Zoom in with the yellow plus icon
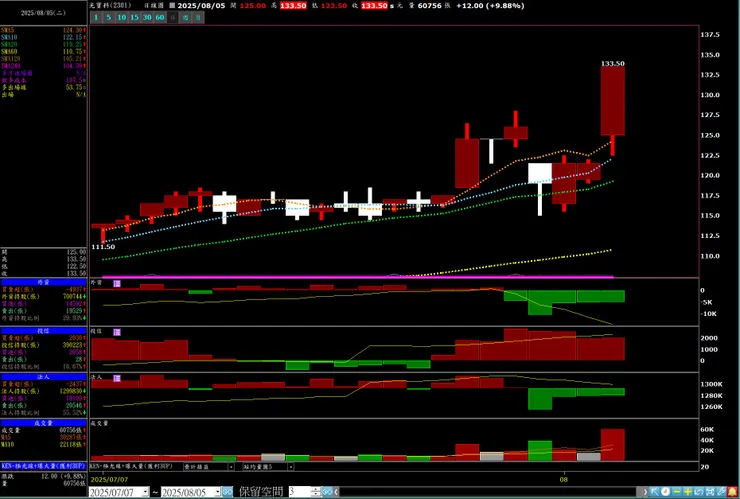 click(688, 491)
